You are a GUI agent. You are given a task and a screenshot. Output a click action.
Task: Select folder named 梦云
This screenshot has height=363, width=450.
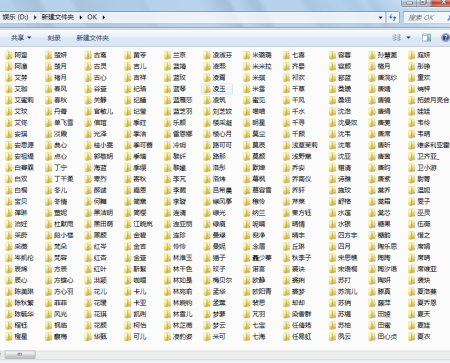pyautogui.click(x=215, y=325)
